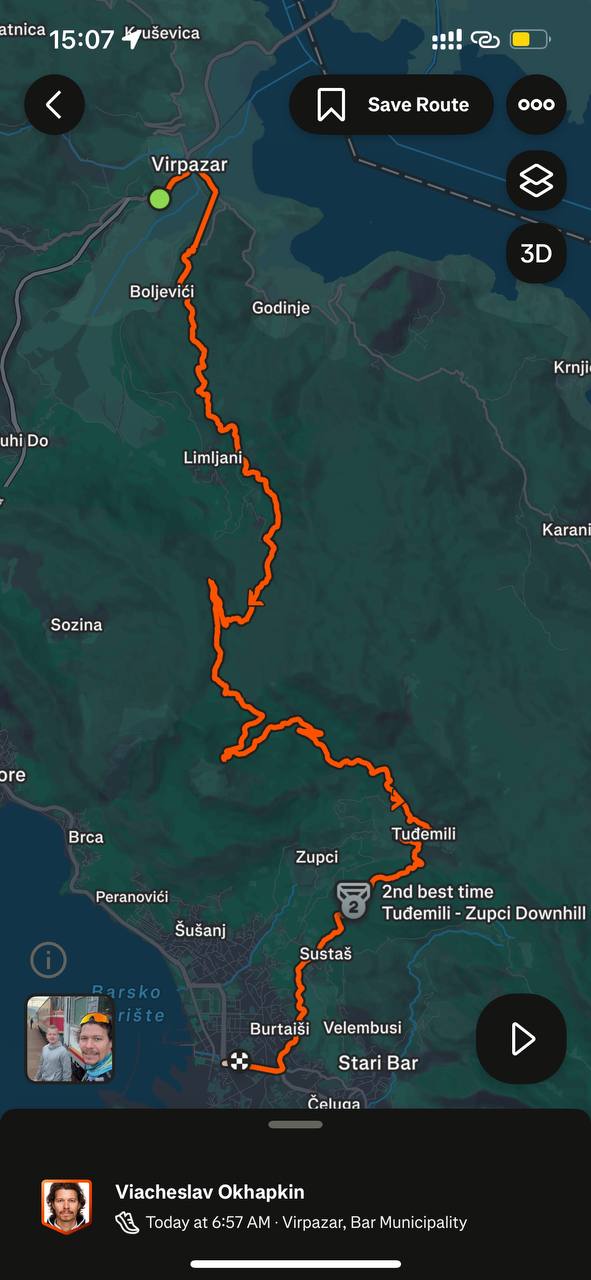Tap the Stari Bar map label
Image resolution: width=591 pixels, height=1280 pixels.
378,1063
